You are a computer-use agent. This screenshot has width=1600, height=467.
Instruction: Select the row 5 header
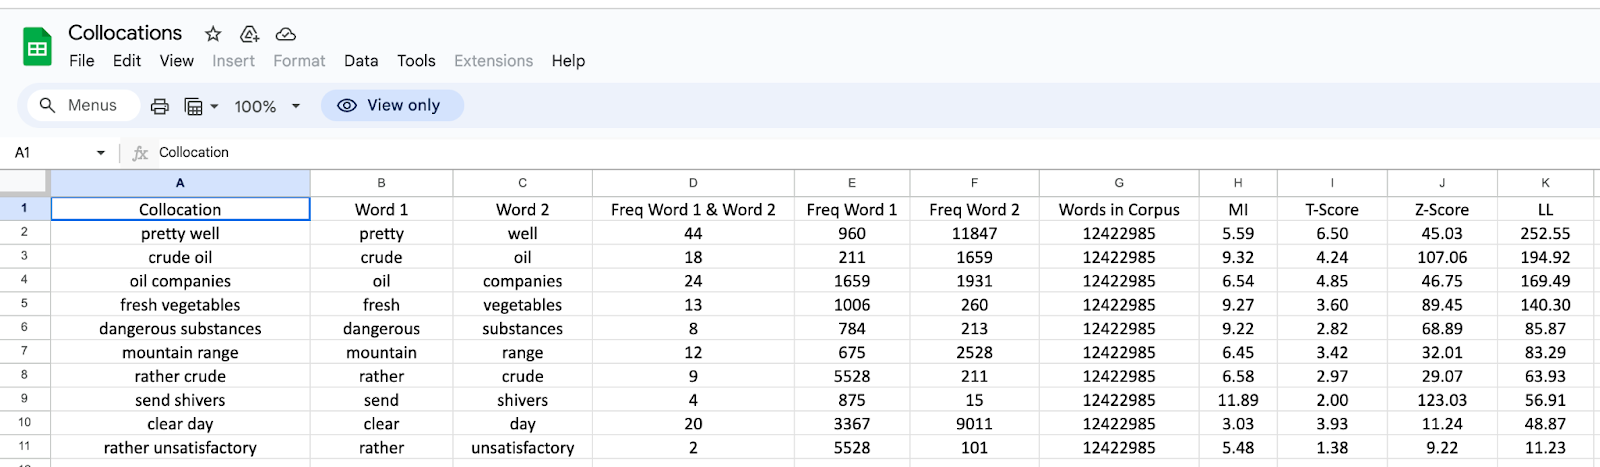[24, 304]
